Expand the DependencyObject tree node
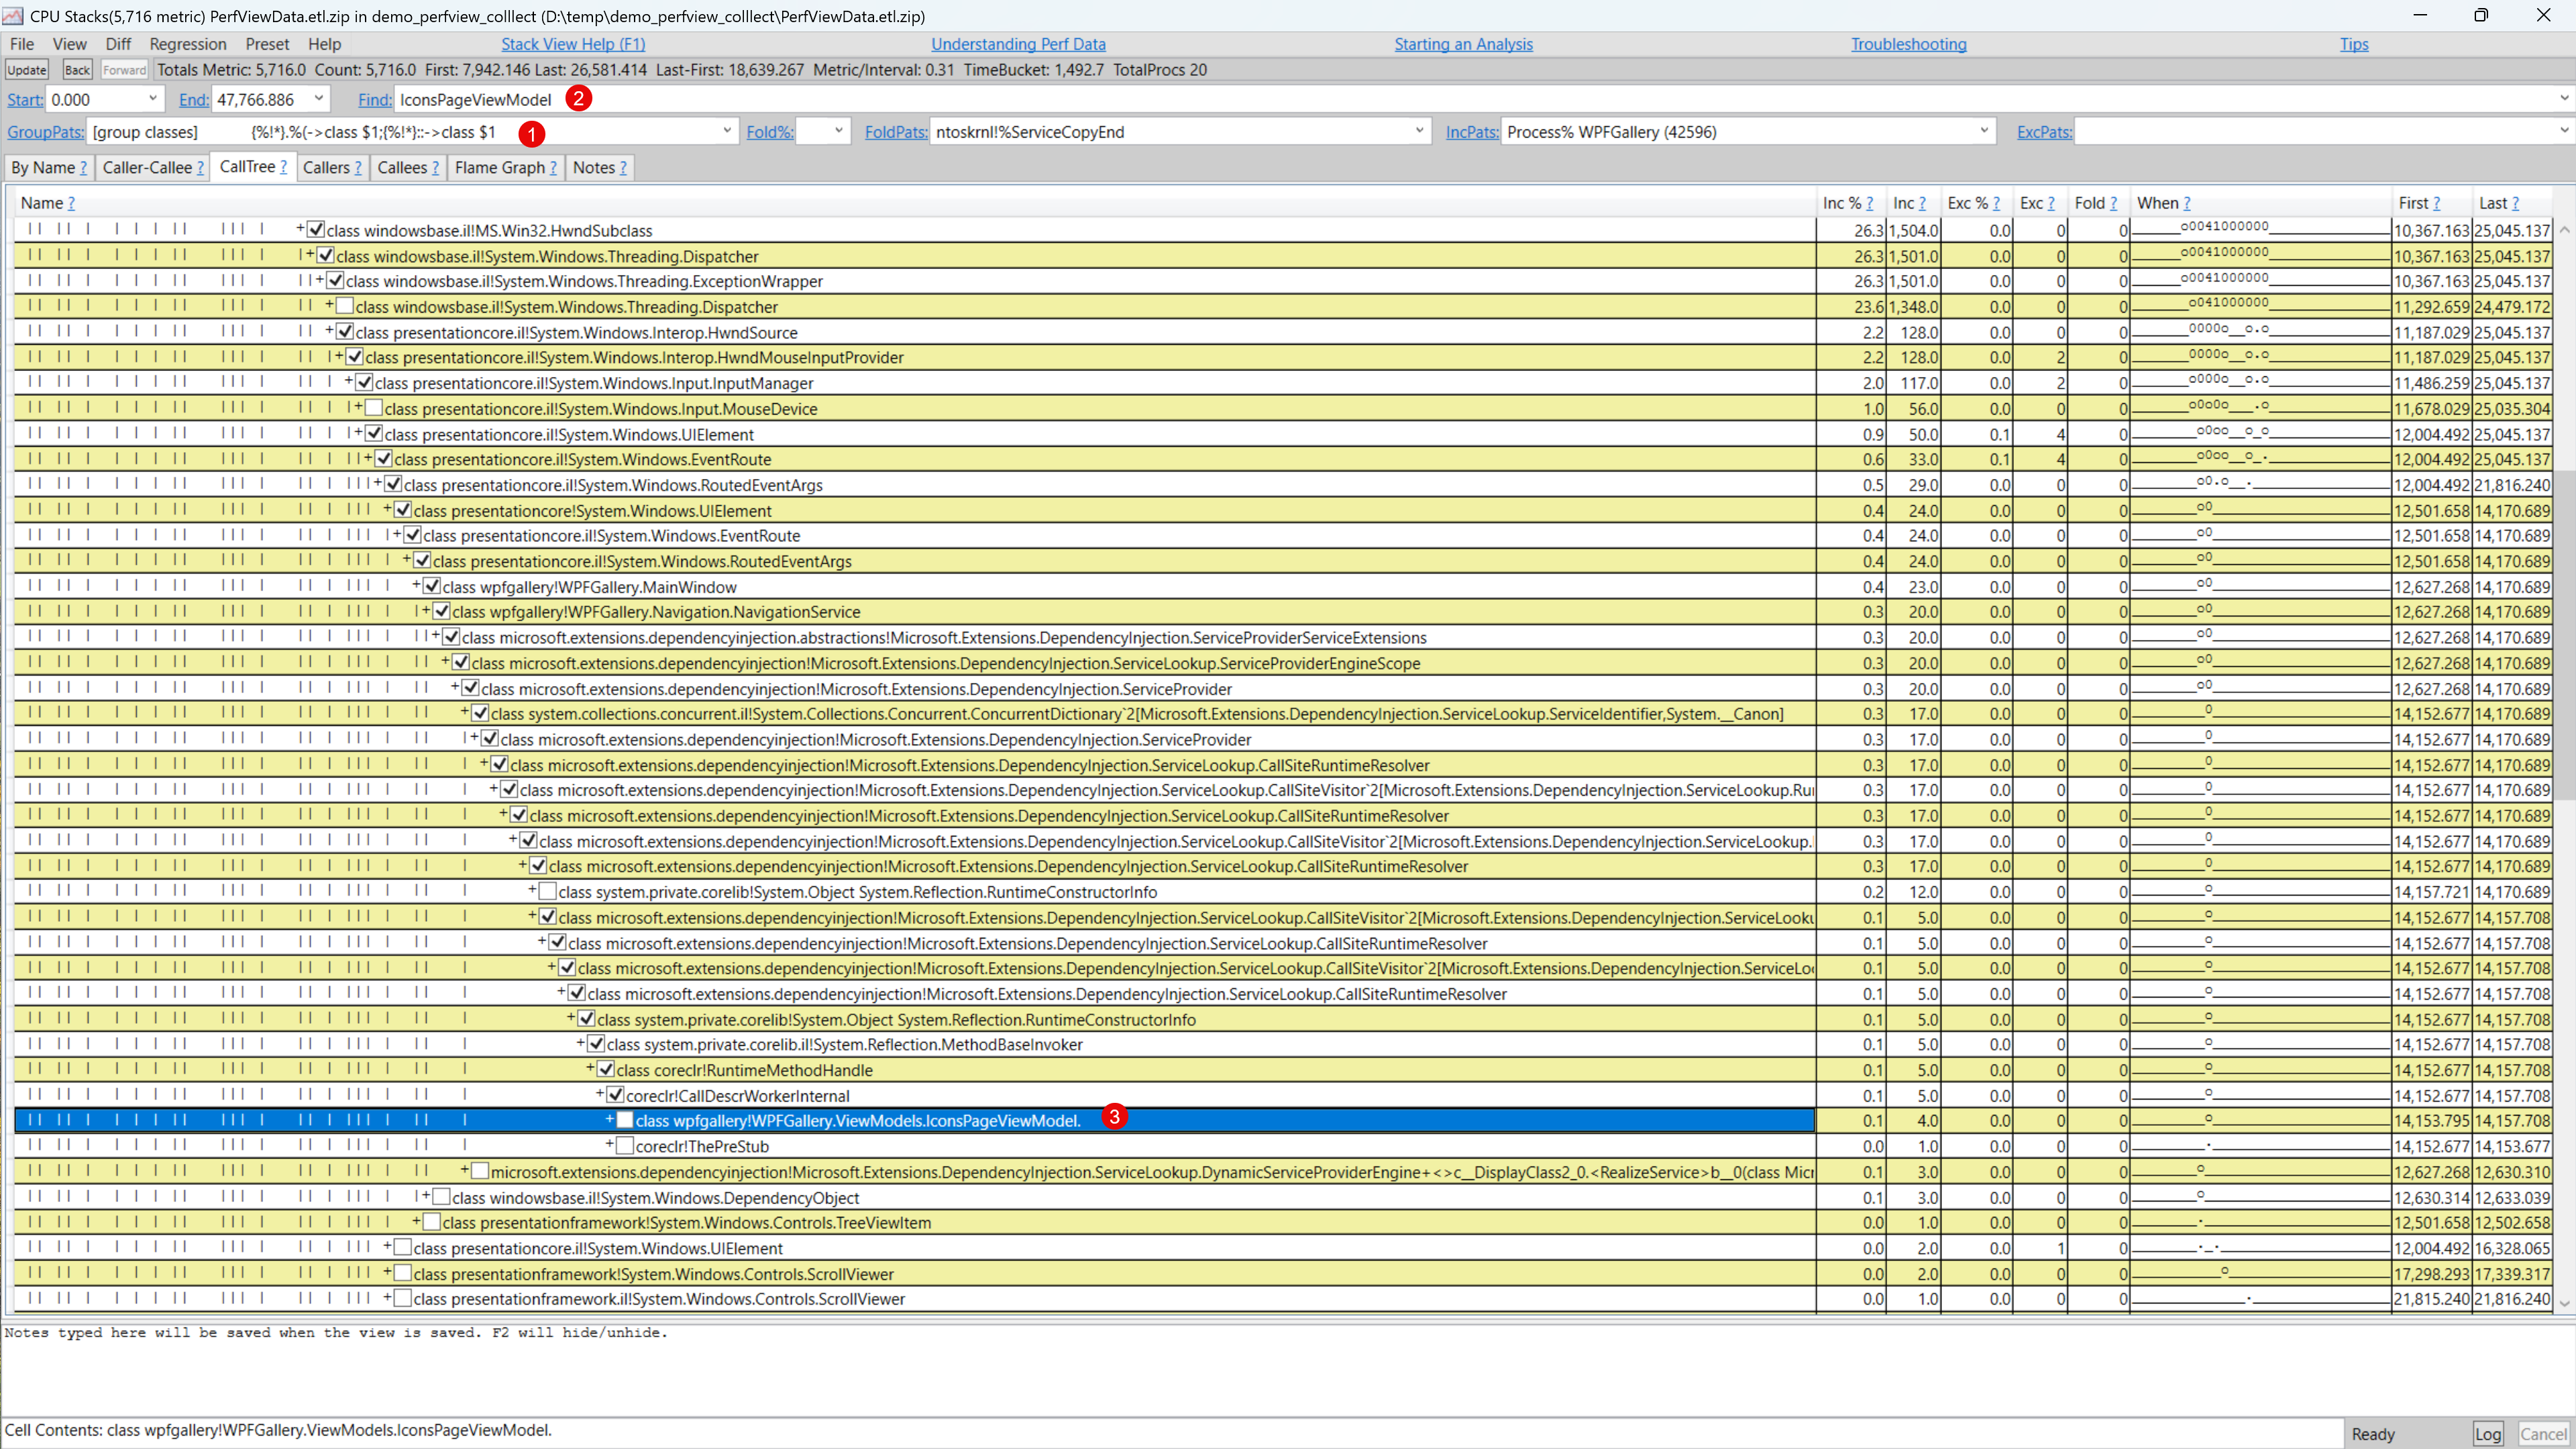 425,1196
